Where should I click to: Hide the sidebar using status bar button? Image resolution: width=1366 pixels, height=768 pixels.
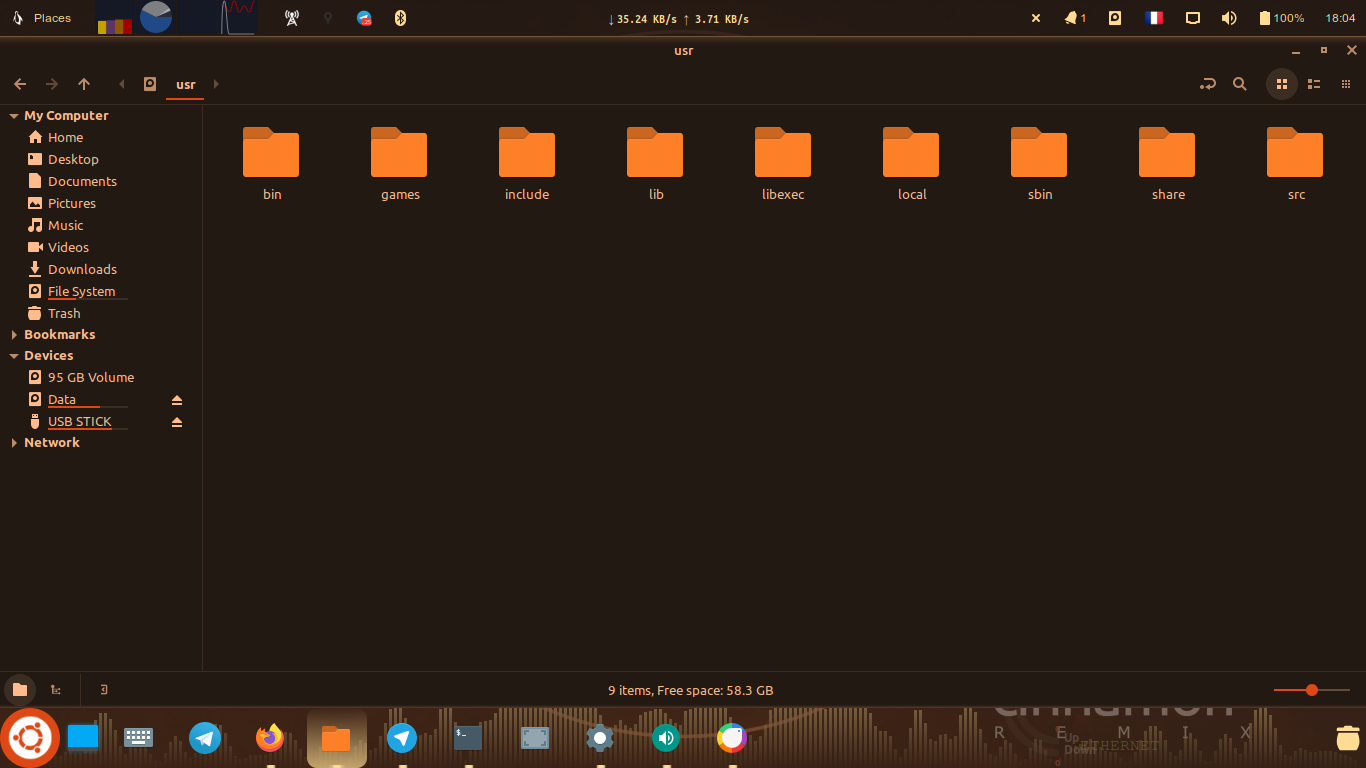point(104,690)
